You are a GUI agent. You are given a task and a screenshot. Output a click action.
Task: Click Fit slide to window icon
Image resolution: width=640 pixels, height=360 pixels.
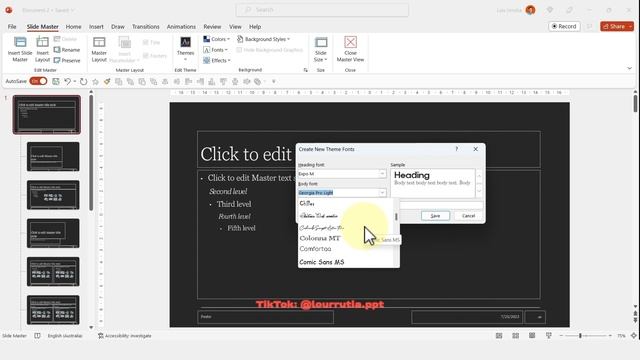[x=633, y=336]
